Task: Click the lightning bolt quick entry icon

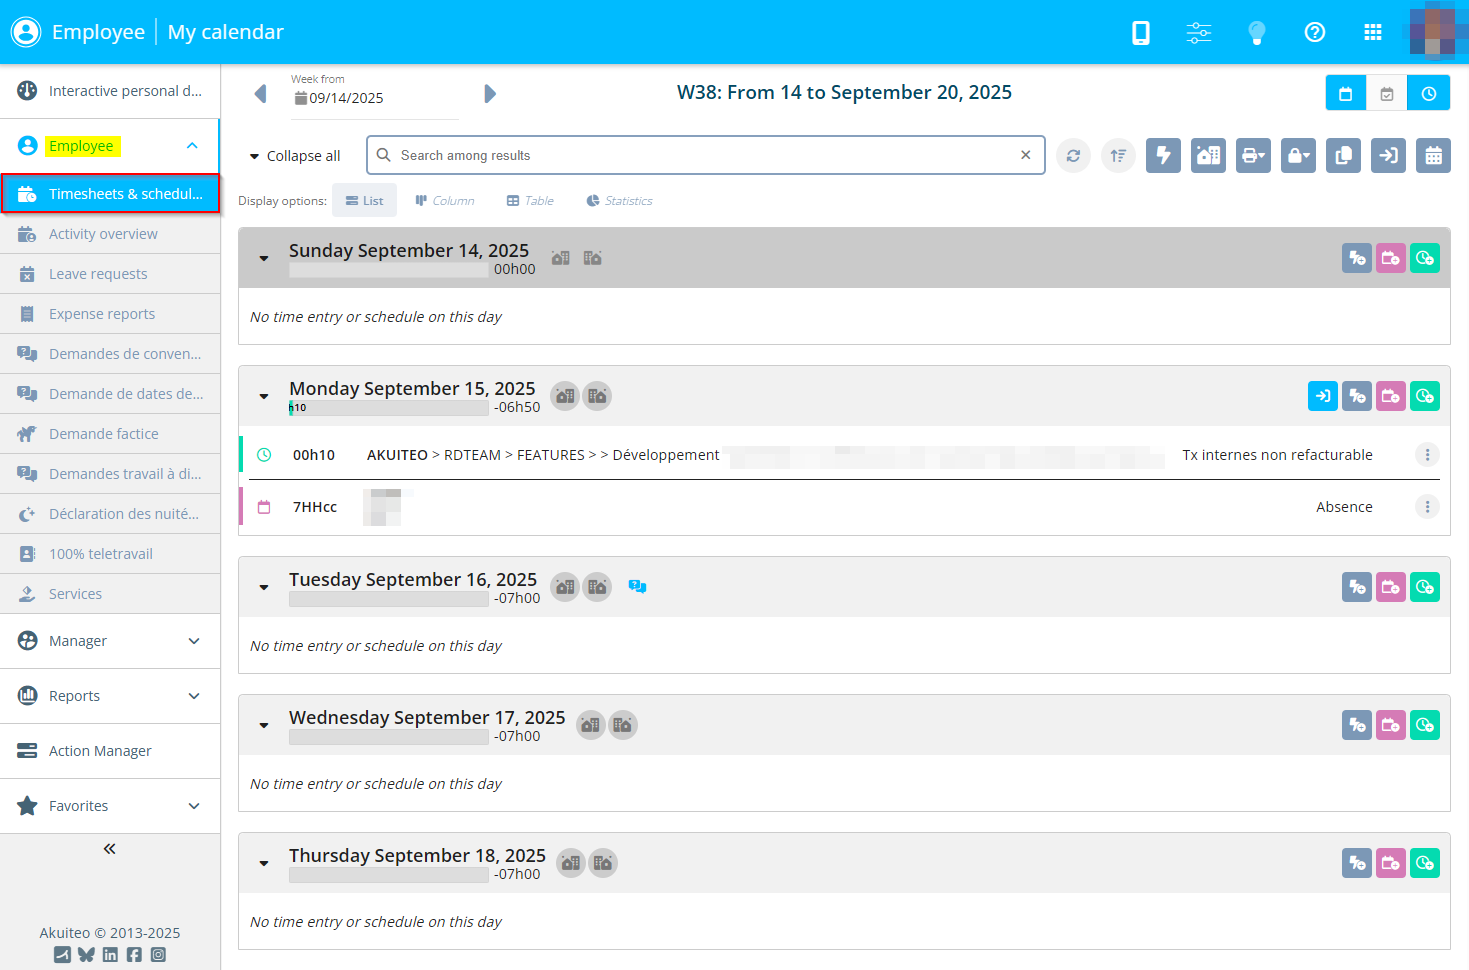Action: [1163, 156]
